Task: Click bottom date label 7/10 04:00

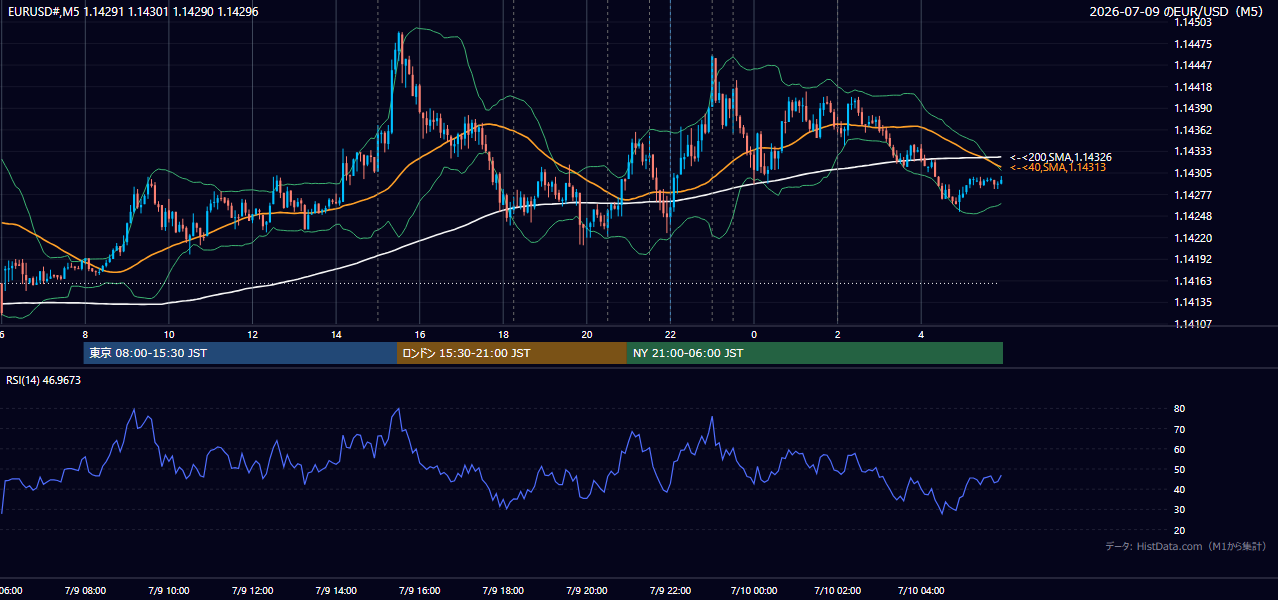Action: 921,591
